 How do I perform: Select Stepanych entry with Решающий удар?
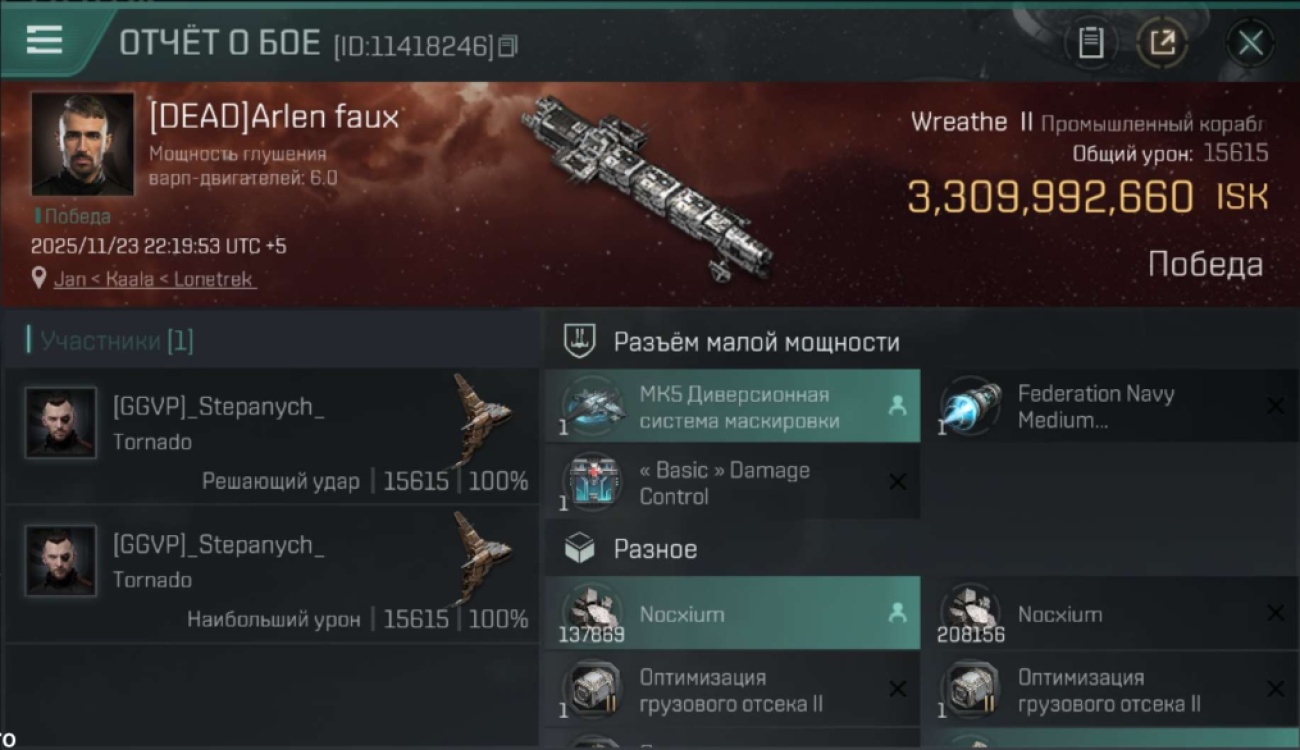272,435
